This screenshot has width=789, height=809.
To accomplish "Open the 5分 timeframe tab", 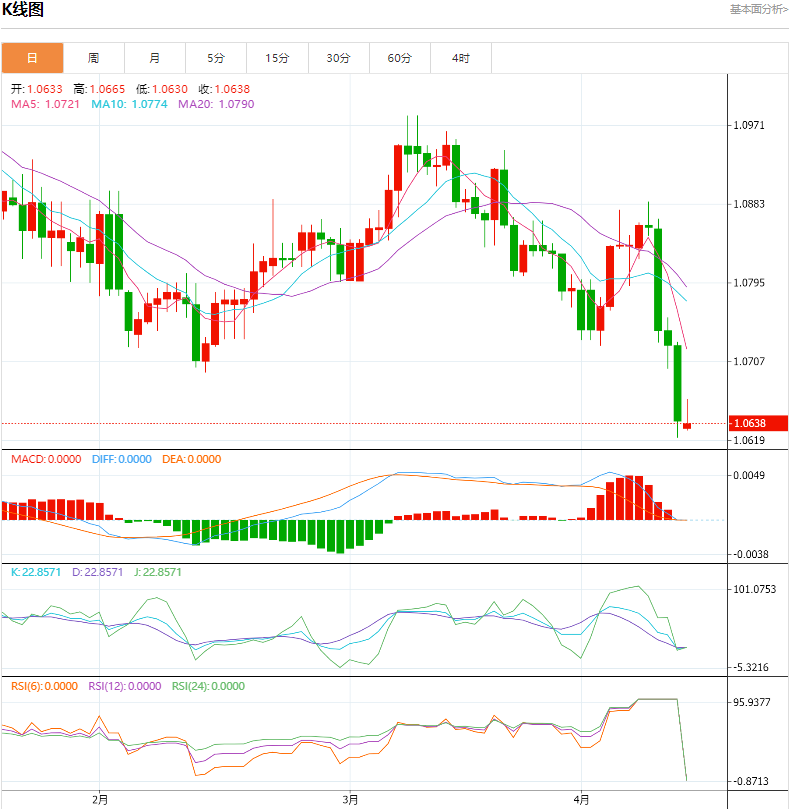I will tap(216, 58).
